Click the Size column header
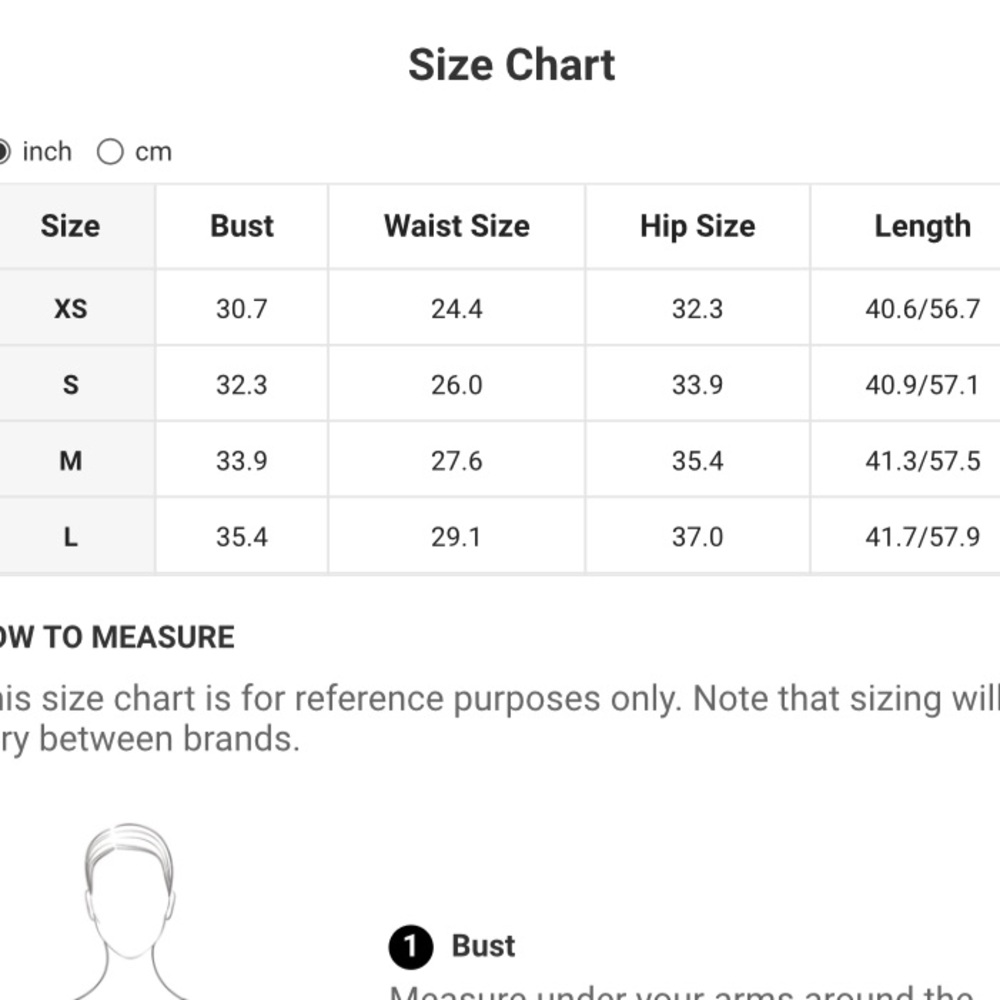 70,226
